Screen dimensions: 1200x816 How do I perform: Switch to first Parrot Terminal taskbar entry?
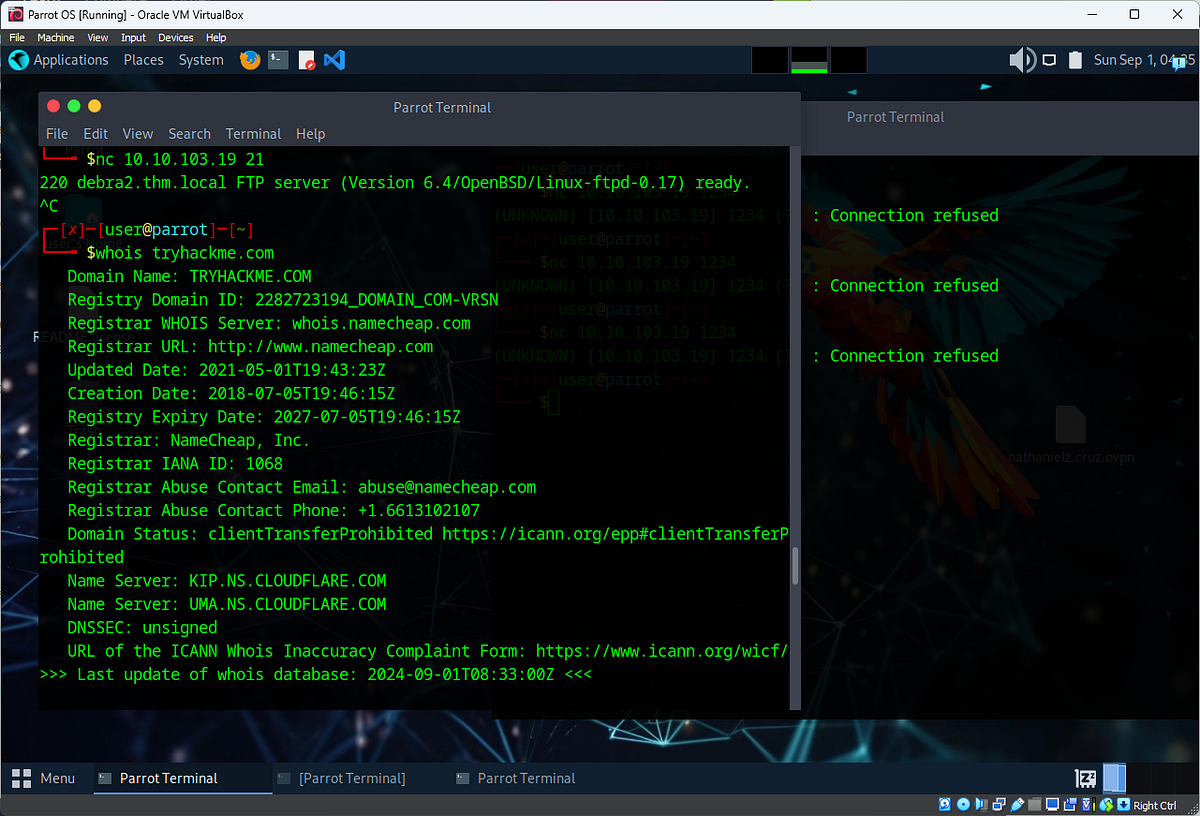pyautogui.click(x=183, y=778)
